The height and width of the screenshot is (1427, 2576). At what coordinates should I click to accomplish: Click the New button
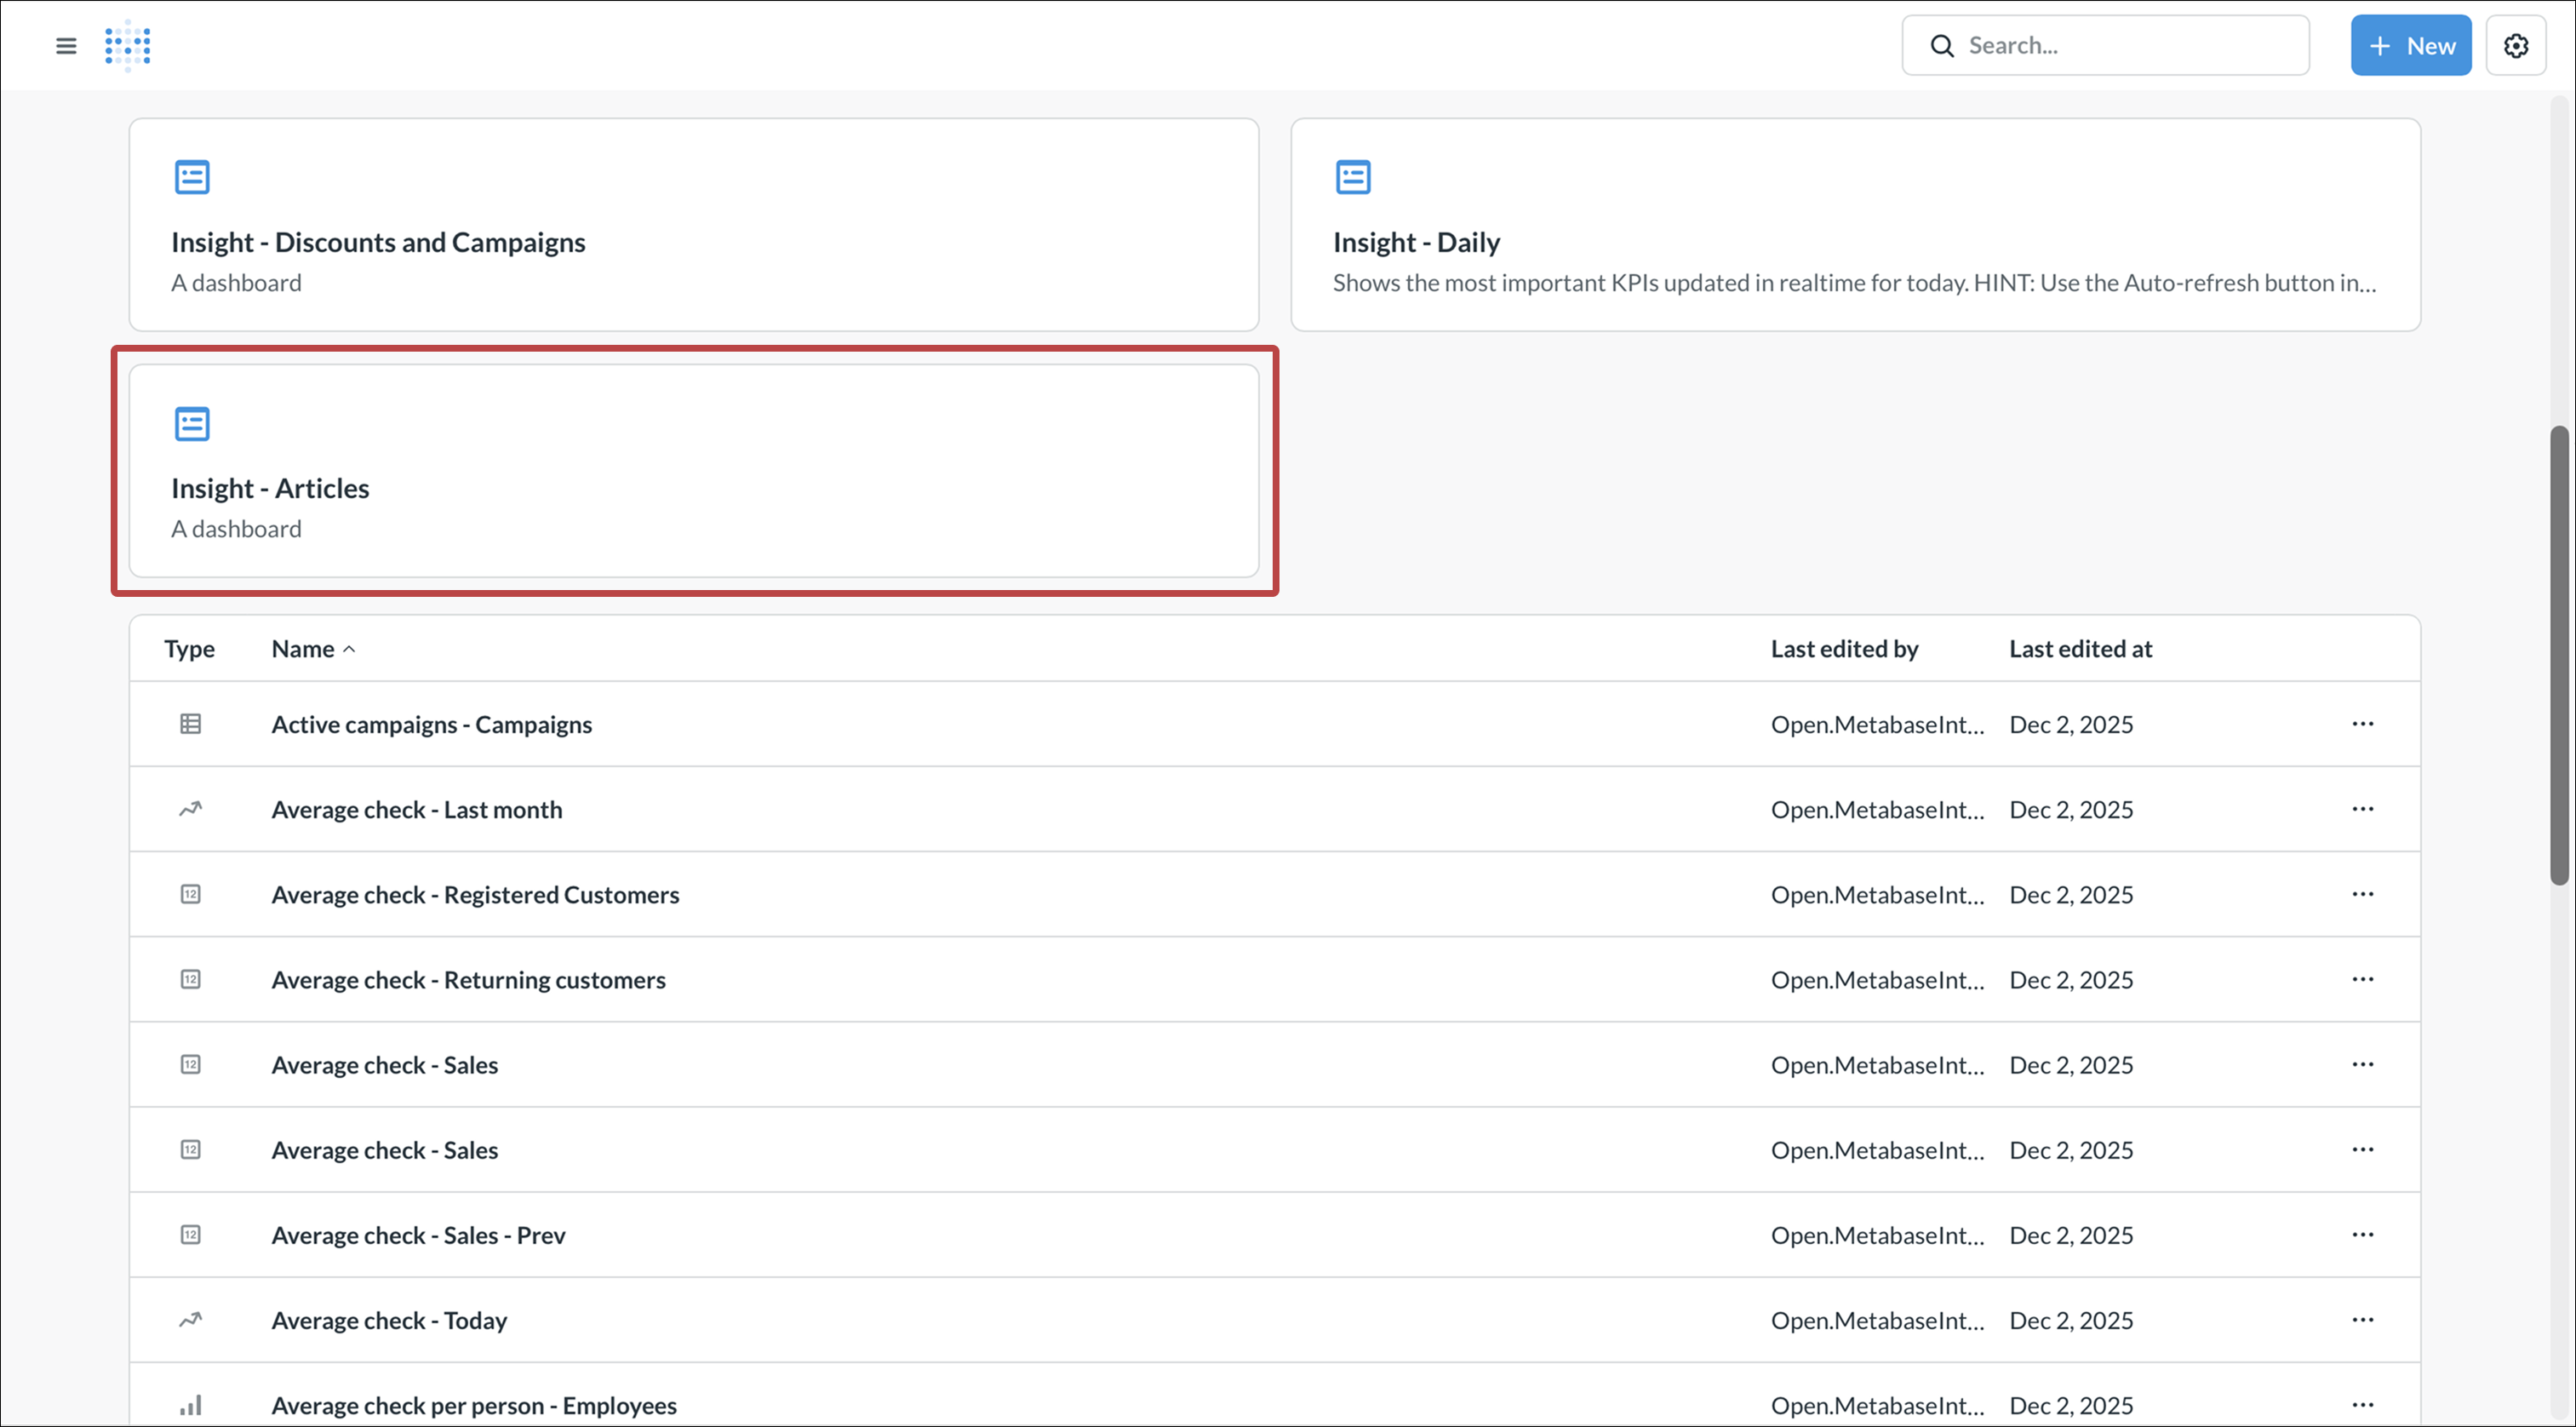coord(2410,46)
